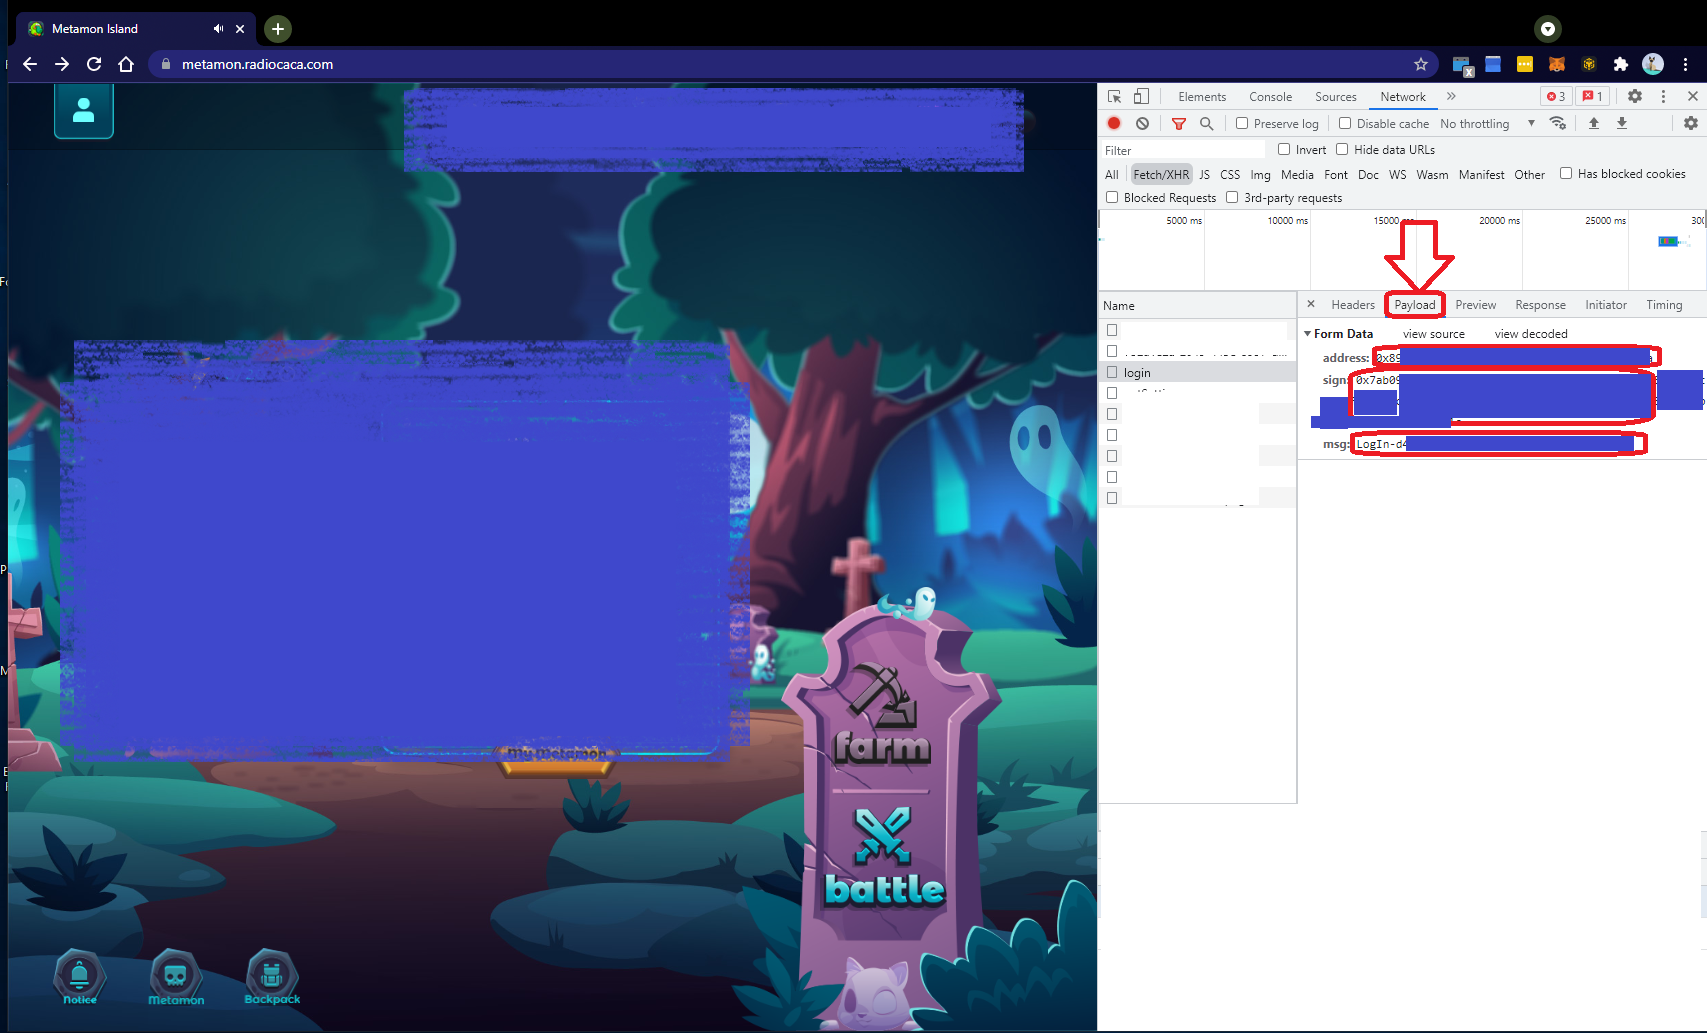Enable the Preserve log checkbox
This screenshot has width=1707, height=1033.
click(1242, 123)
